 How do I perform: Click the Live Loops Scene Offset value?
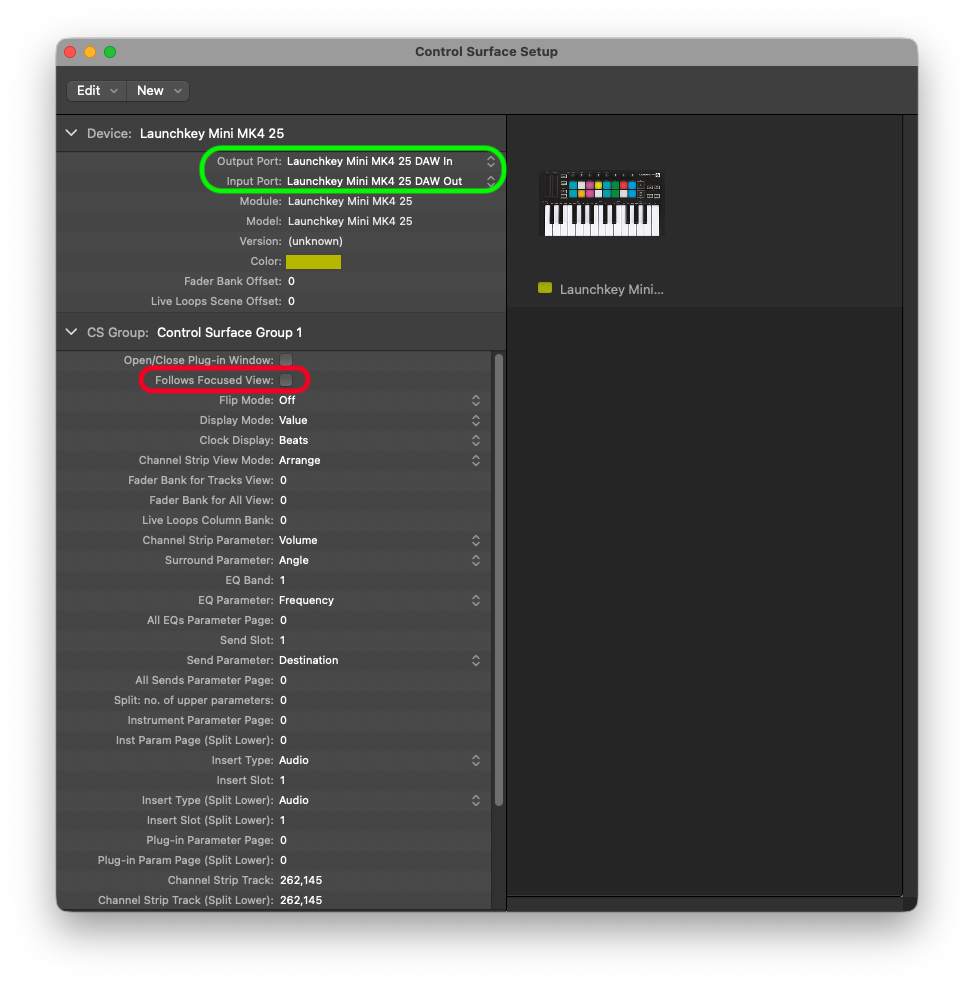291,301
